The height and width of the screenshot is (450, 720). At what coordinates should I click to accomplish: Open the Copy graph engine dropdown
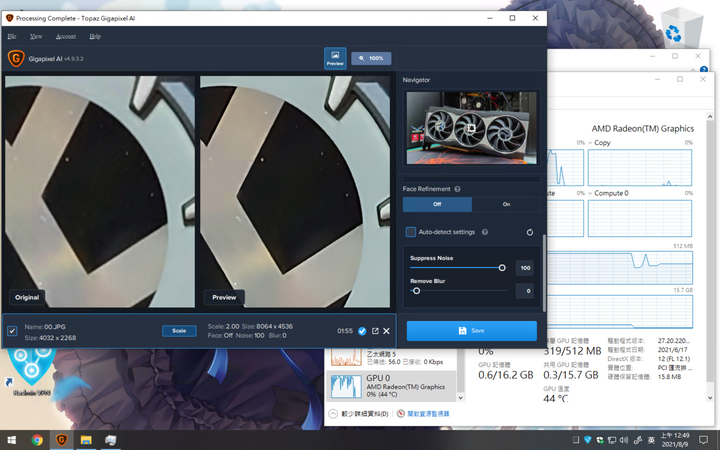(x=591, y=143)
